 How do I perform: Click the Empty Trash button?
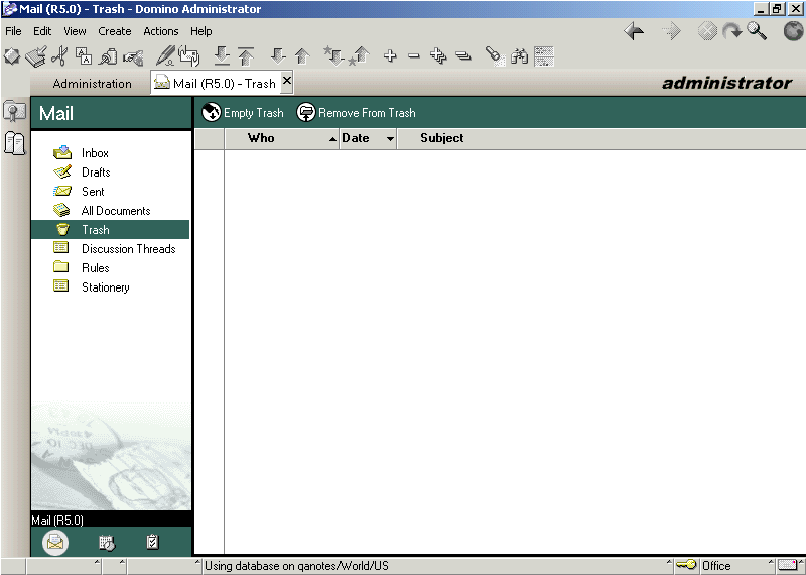(x=243, y=113)
